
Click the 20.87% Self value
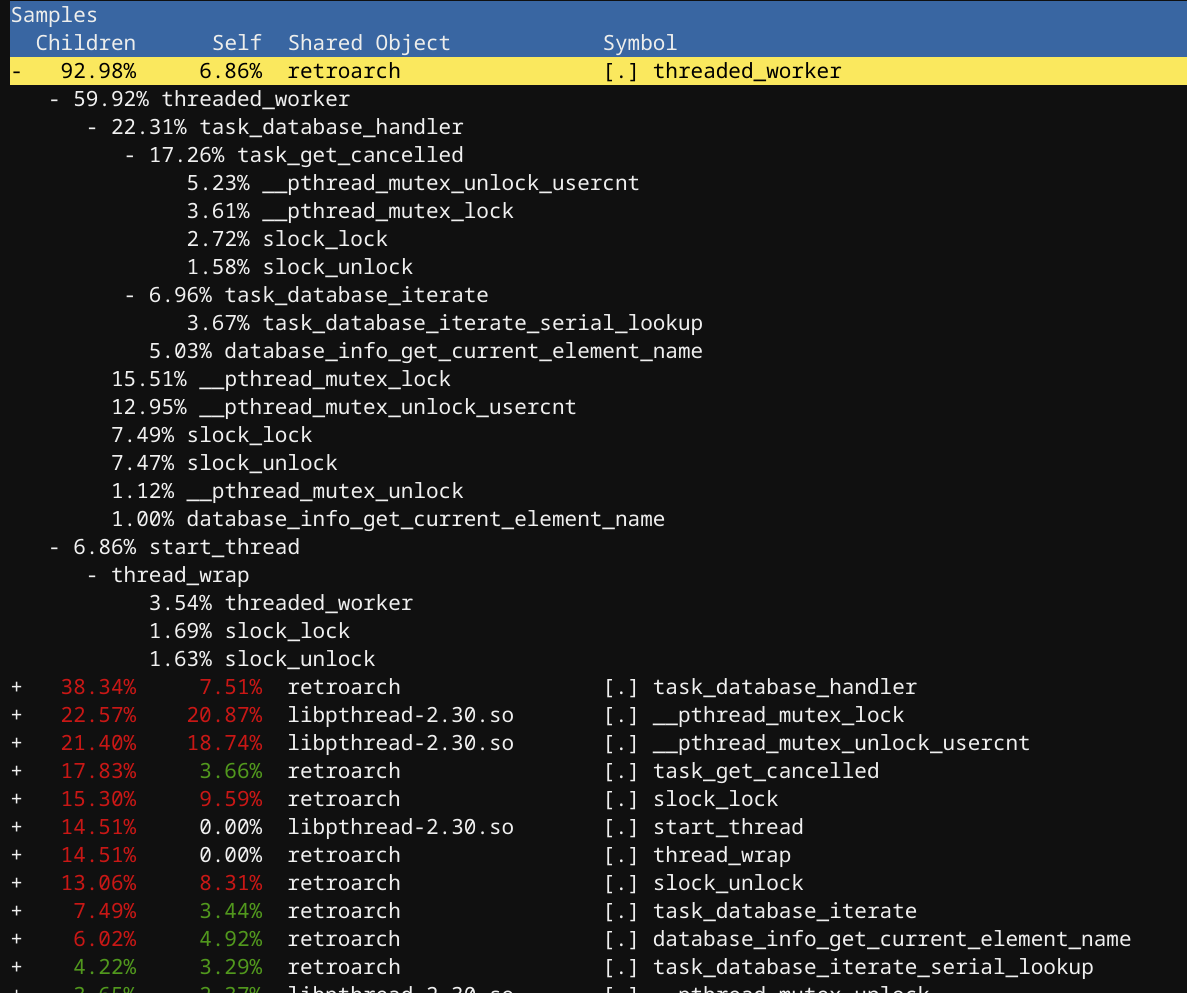[225, 715]
